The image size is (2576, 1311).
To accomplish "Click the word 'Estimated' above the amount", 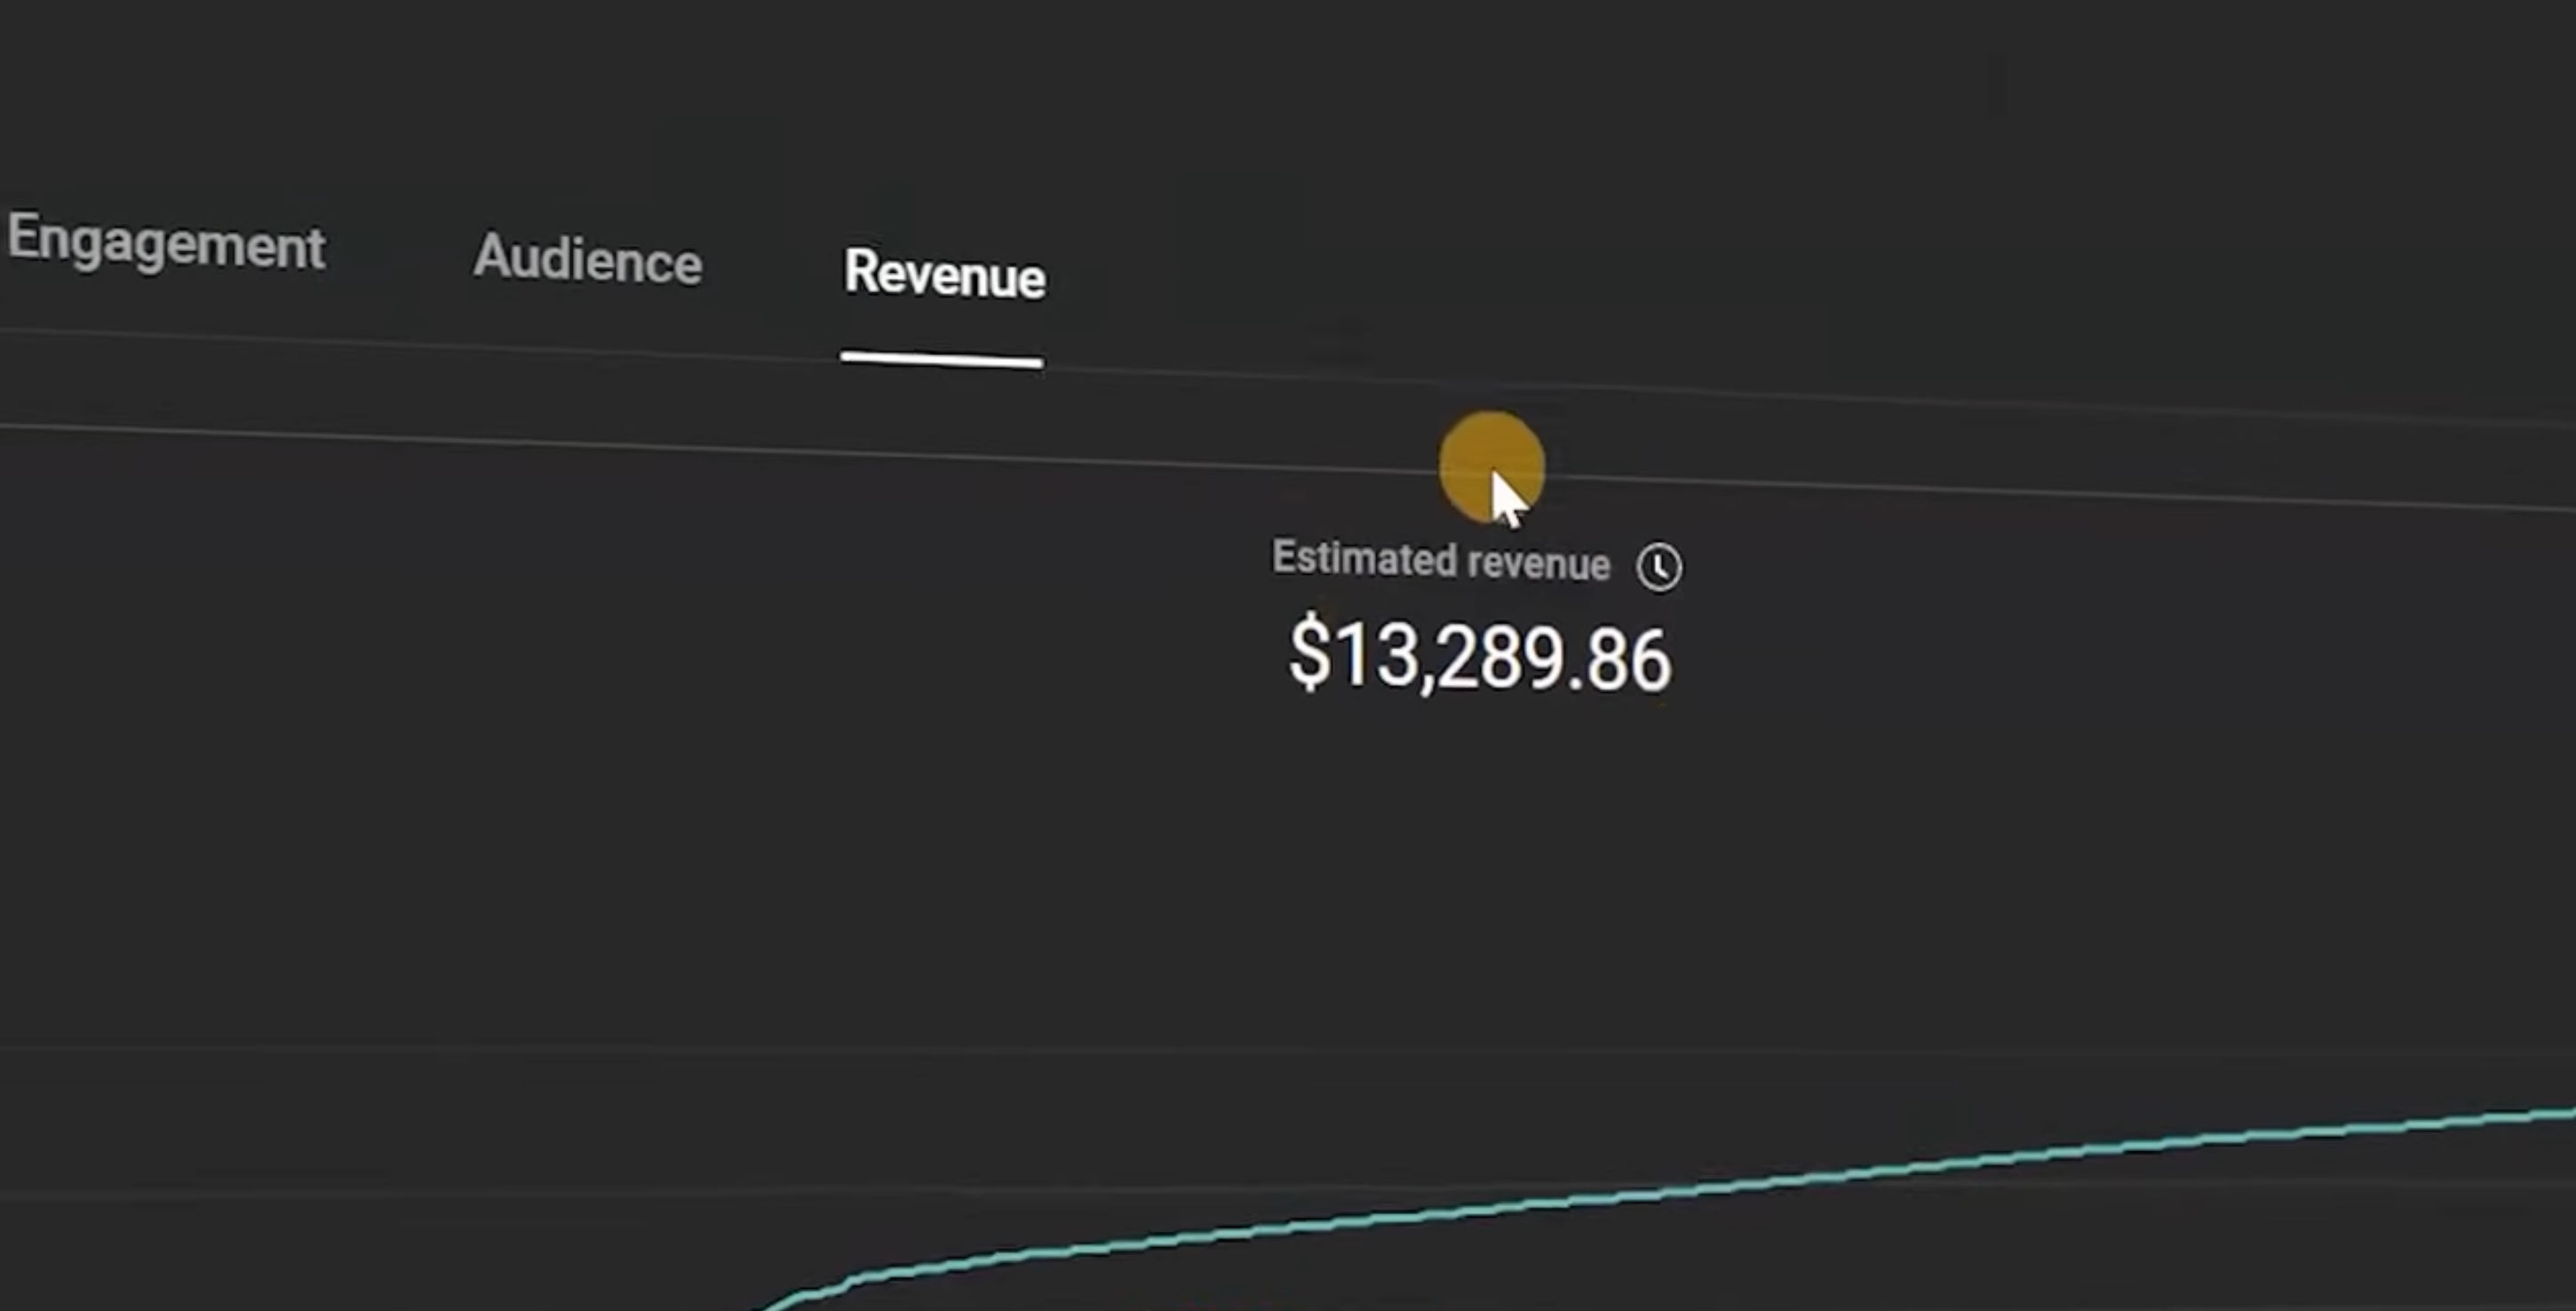I will (1364, 557).
